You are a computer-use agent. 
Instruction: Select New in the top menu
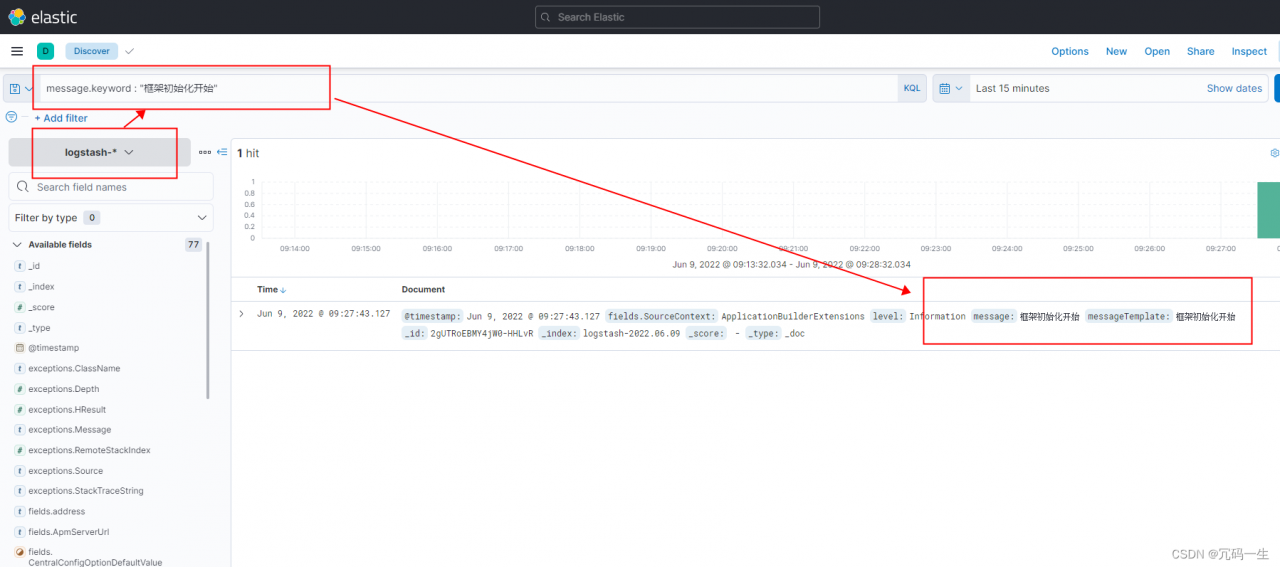1116,51
